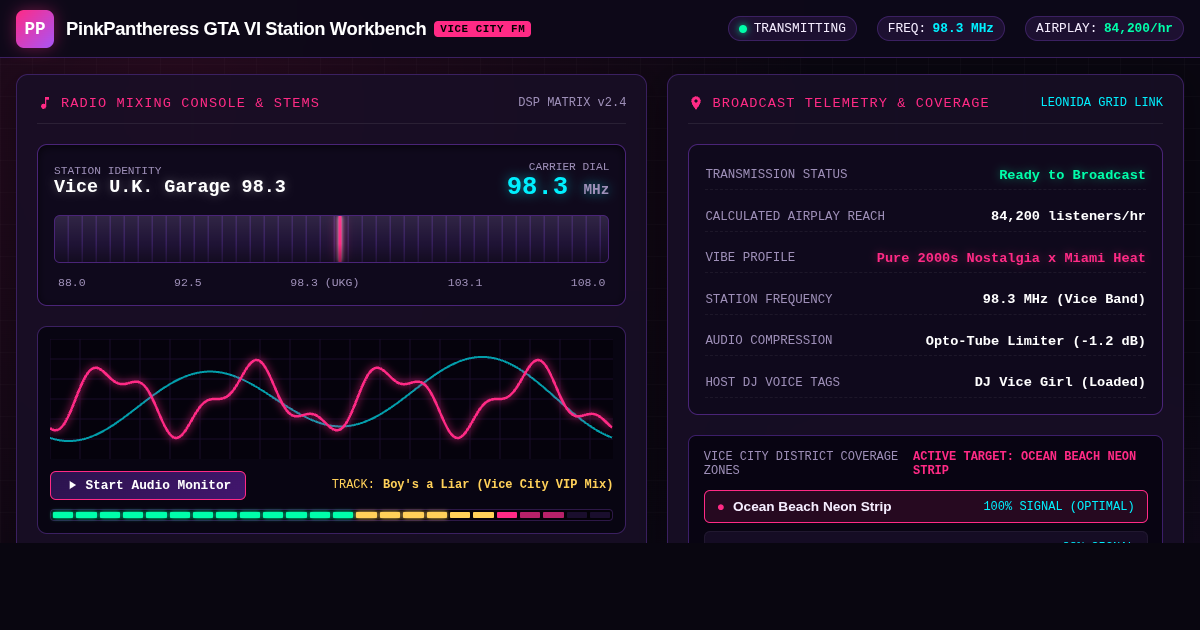The width and height of the screenshot is (1200, 630).
Task: Click the HOST DJ VOICE TAGS label
Action: point(773,382)
